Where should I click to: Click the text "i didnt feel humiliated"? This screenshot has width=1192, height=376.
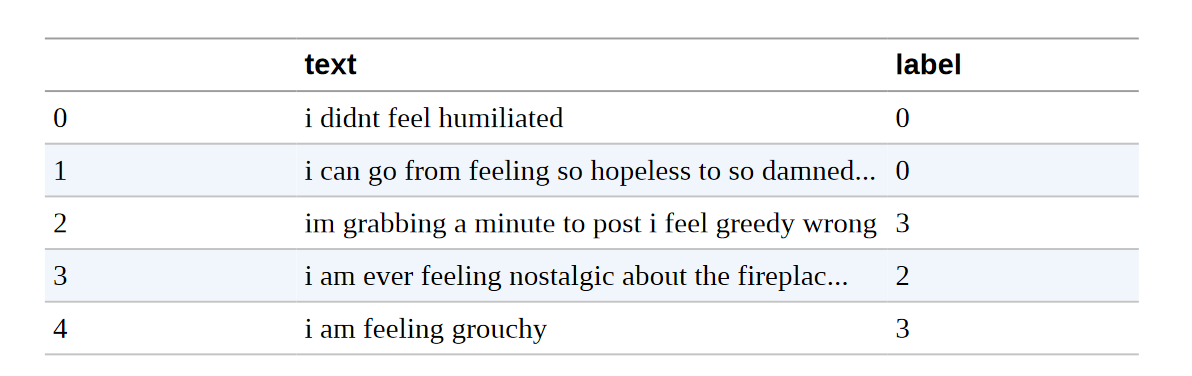pos(434,118)
